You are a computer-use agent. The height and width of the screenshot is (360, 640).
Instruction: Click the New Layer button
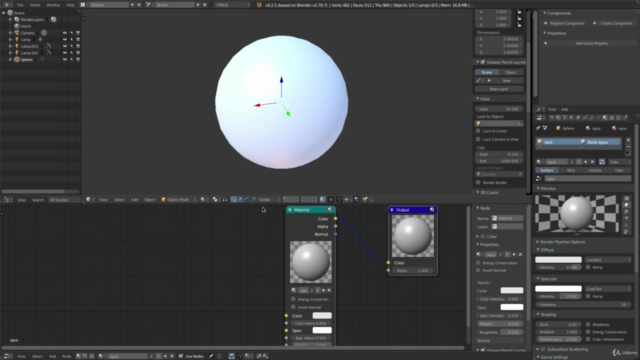coord(499,89)
